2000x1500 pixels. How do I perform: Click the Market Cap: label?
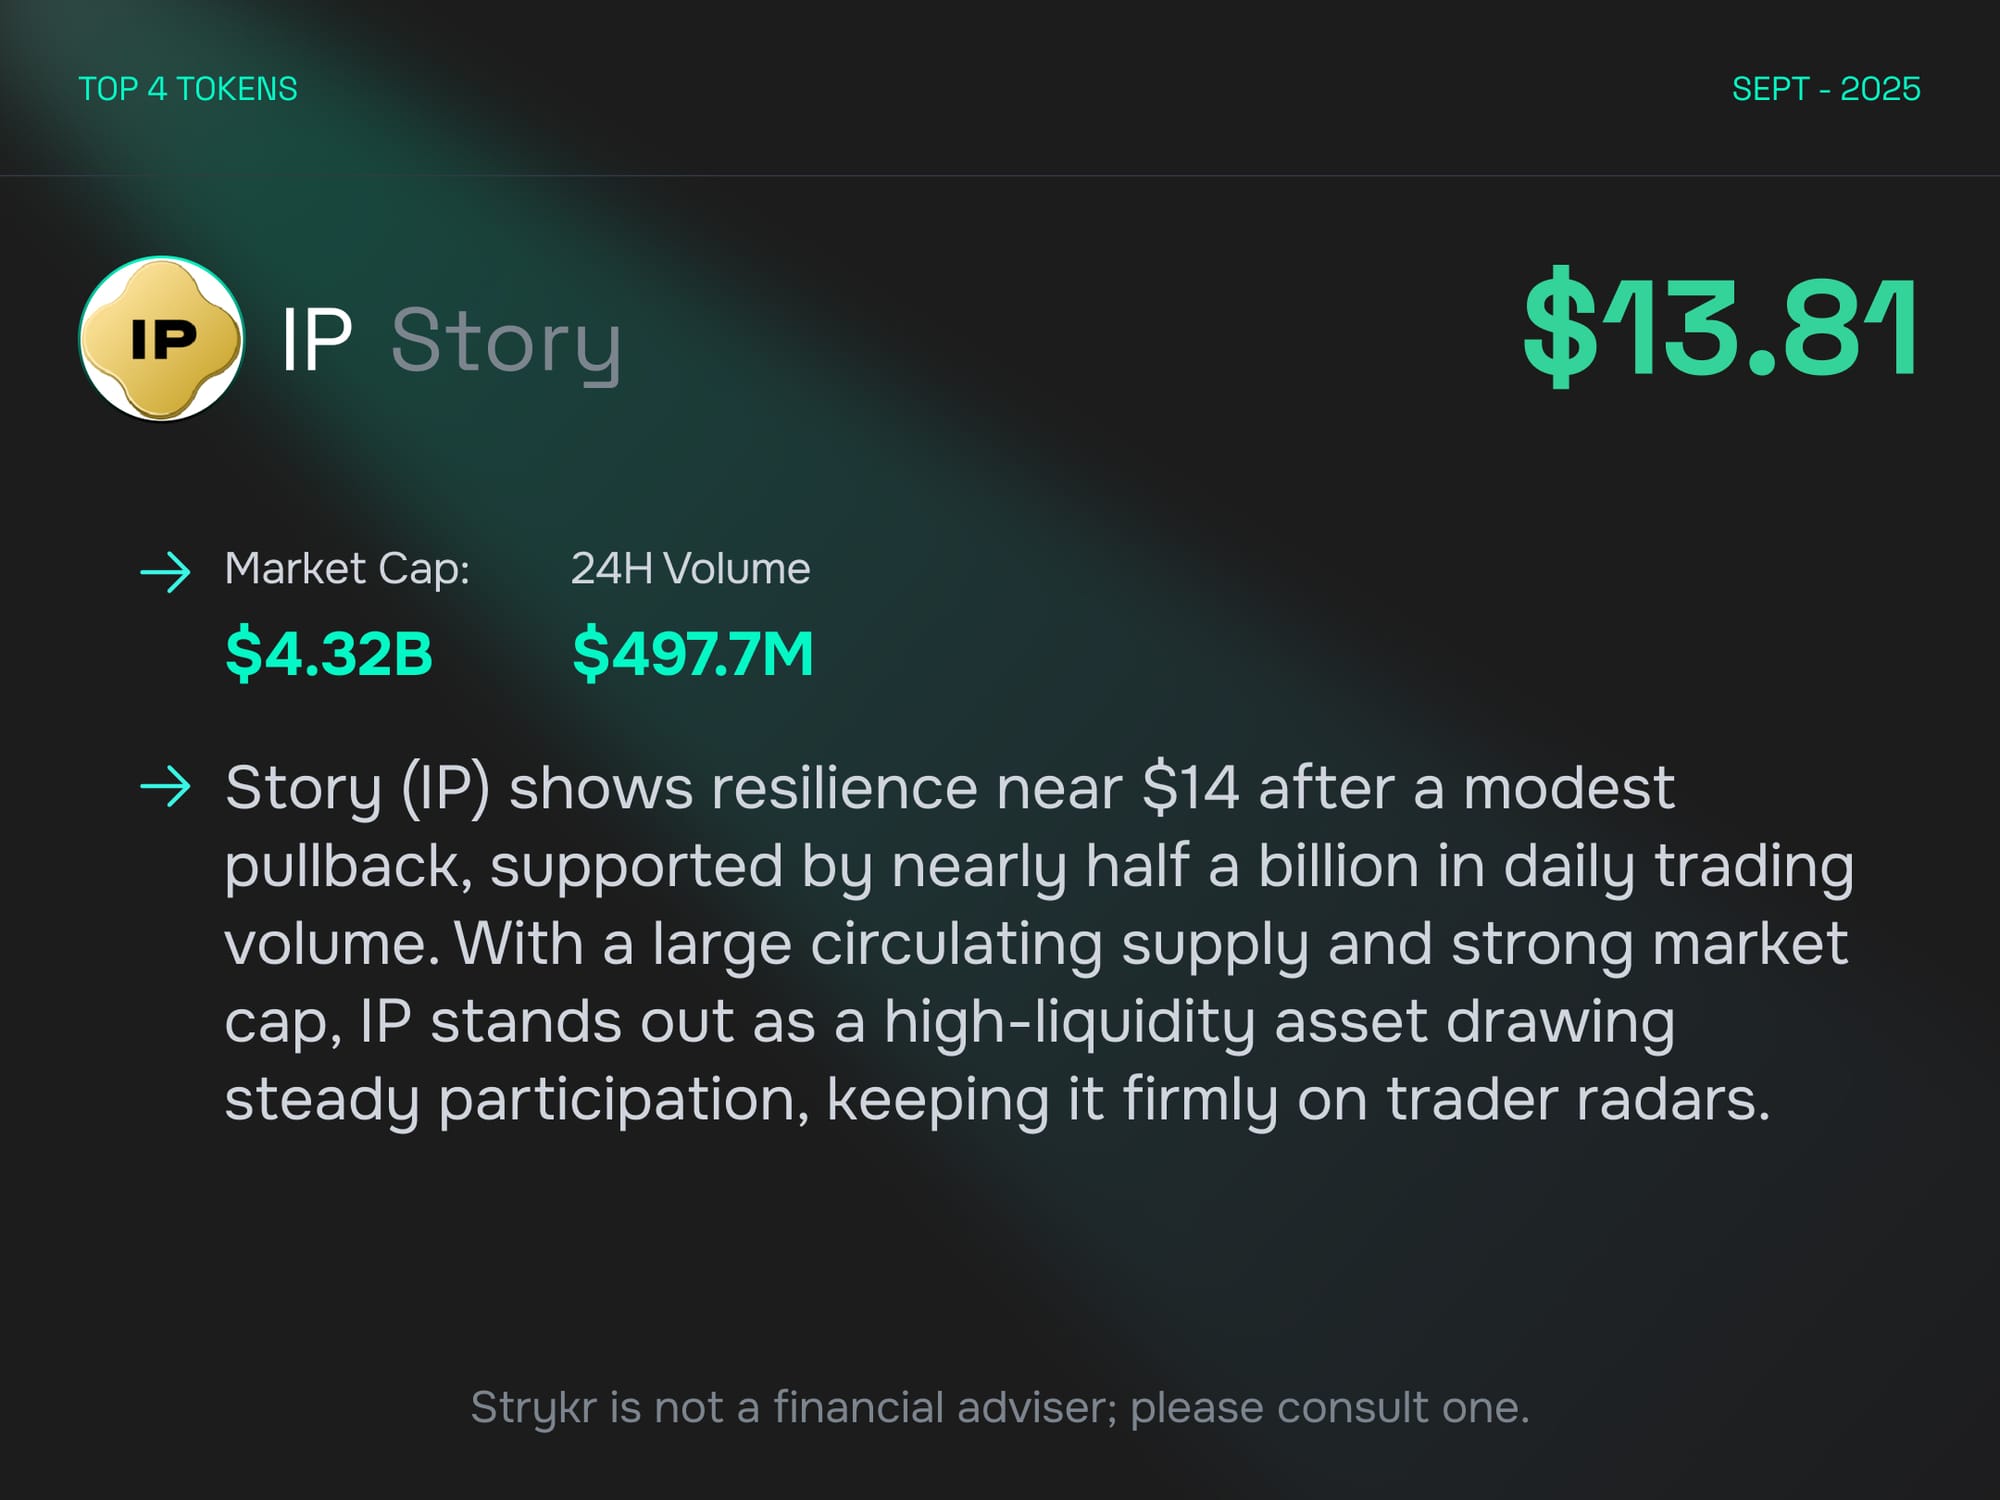[347, 569]
